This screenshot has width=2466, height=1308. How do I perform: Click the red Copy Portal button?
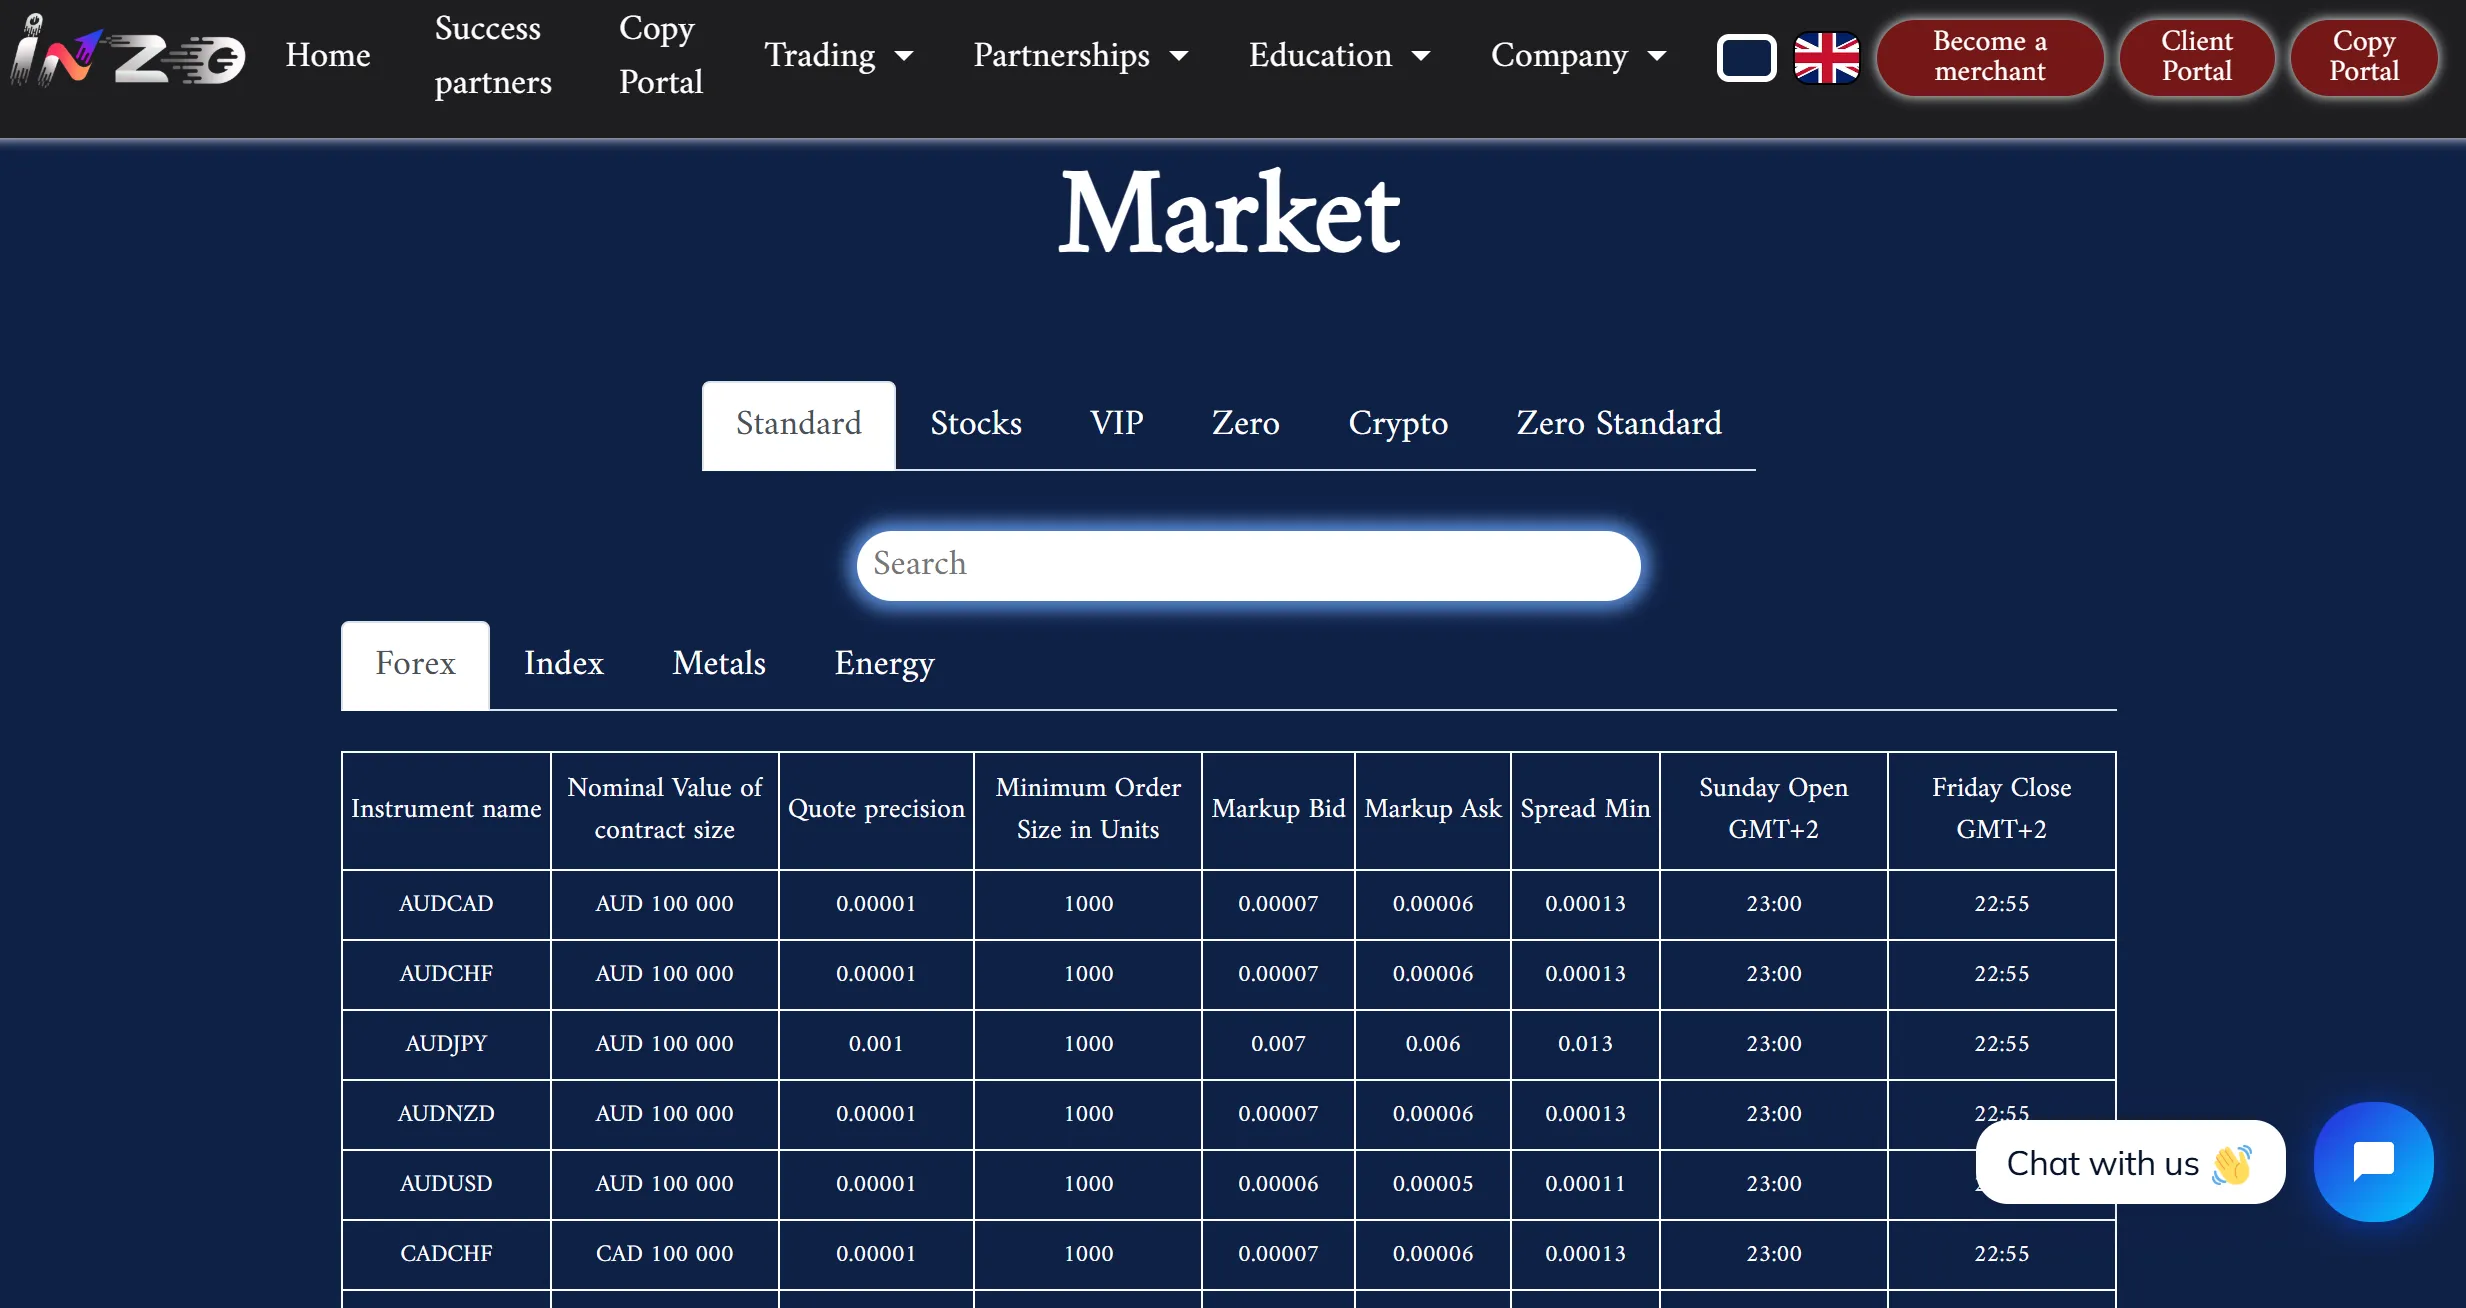click(2364, 57)
